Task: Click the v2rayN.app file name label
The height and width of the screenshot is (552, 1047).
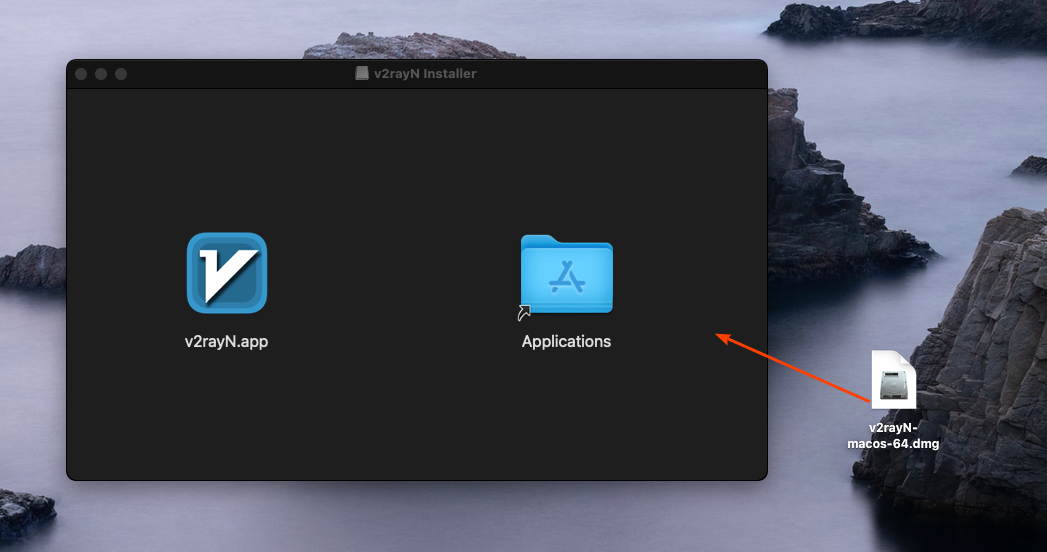Action: (226, 341)
